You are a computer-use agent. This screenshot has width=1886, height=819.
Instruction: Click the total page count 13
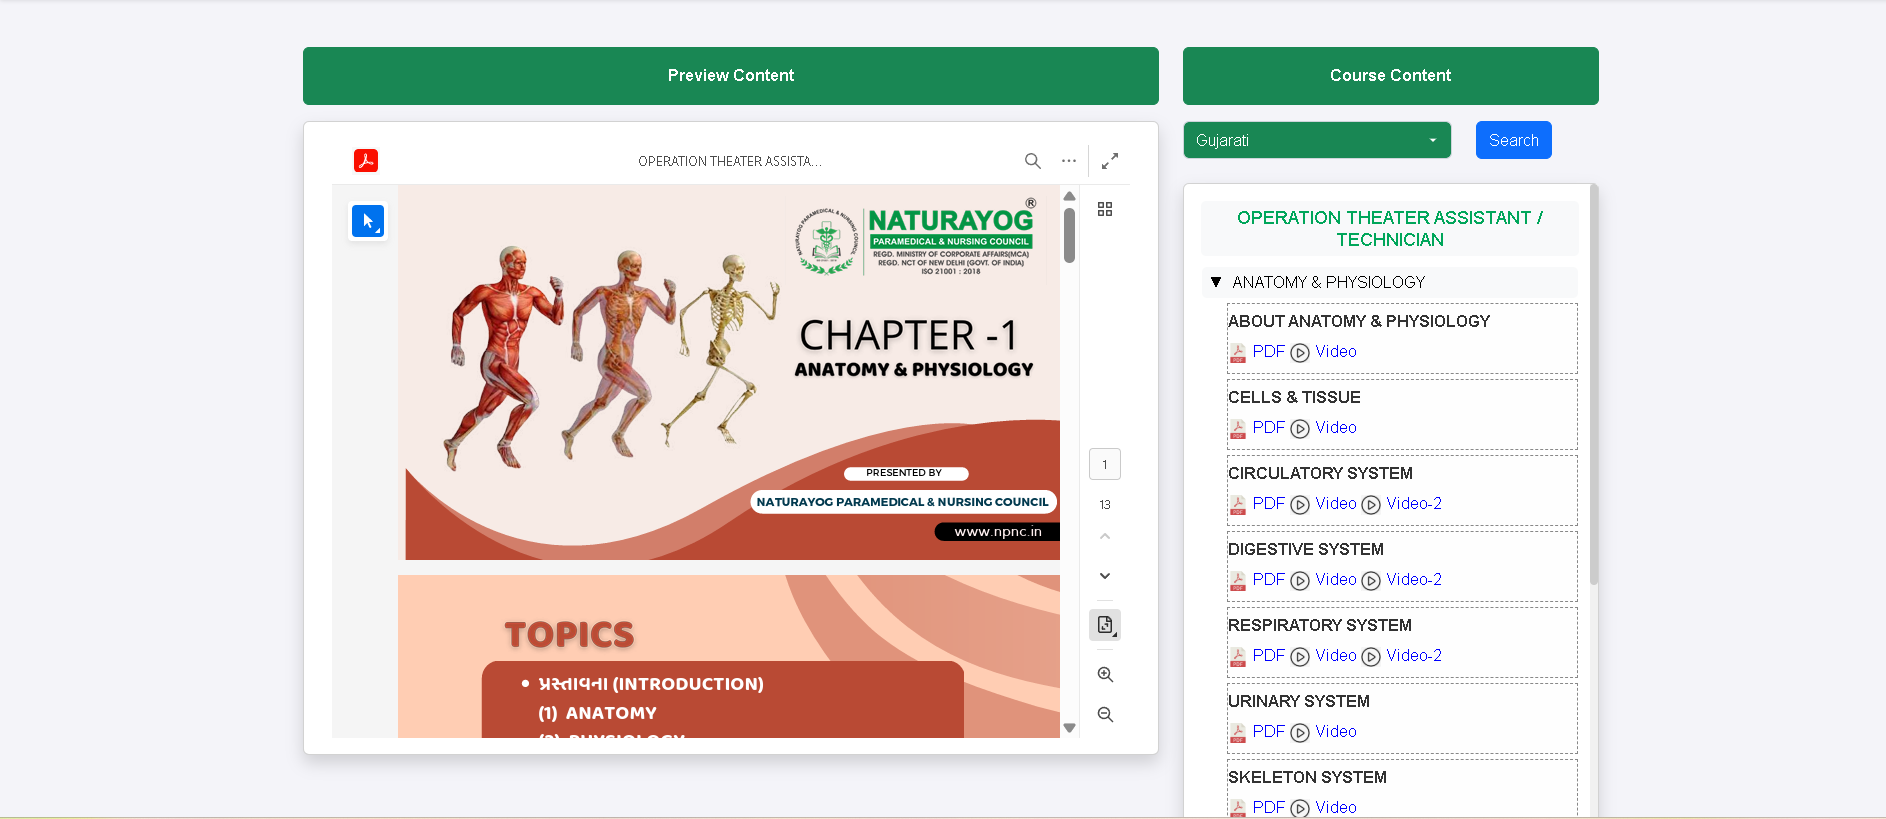click(x=1105, y=505)
